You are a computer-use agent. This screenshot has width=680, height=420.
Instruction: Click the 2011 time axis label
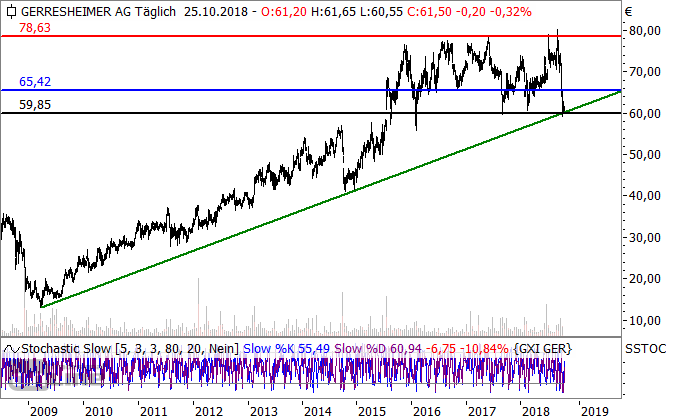pos(154,411)
